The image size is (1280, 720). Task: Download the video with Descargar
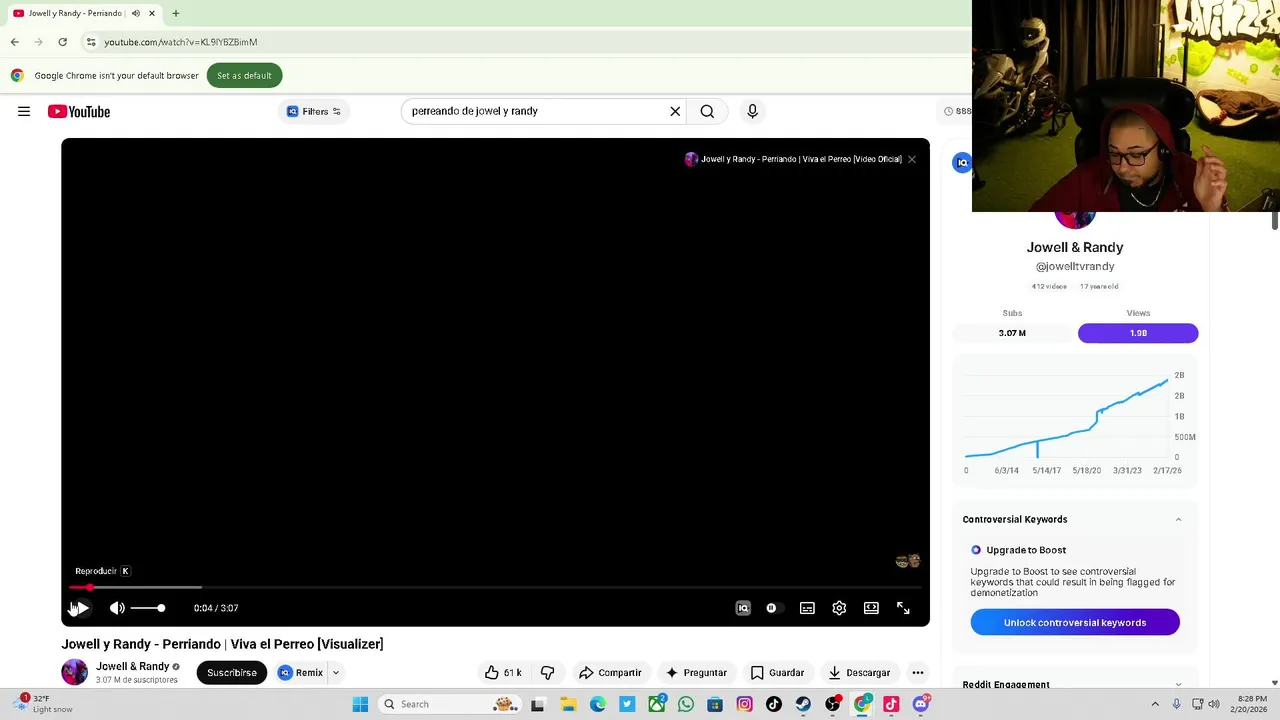point(858,673)
